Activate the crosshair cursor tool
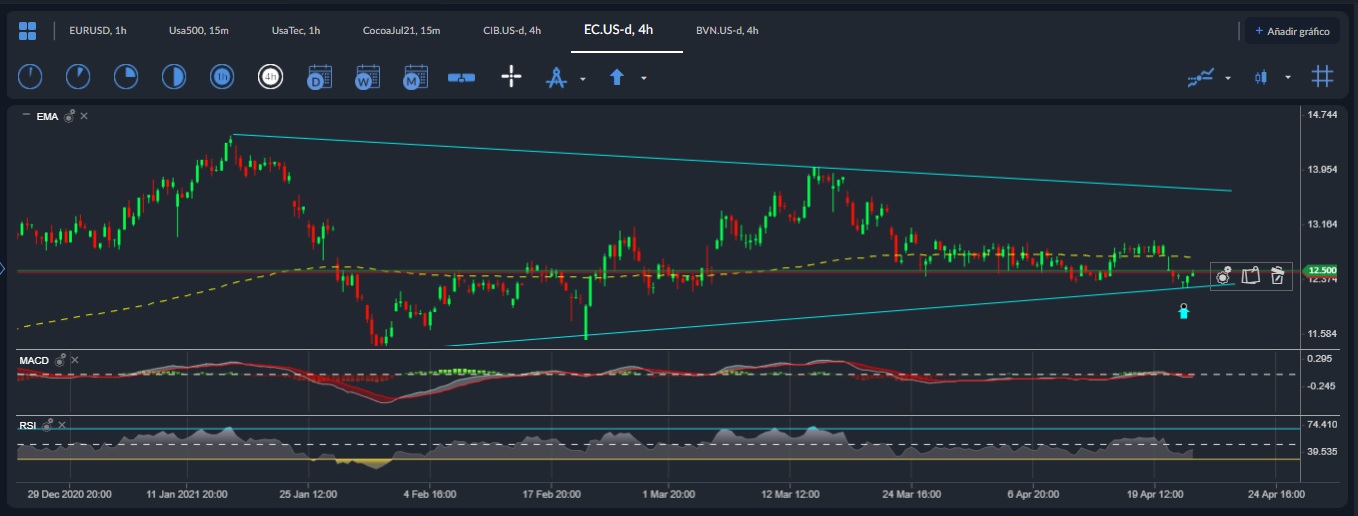This screenshot has height=516, width=1358. (511, 76)
